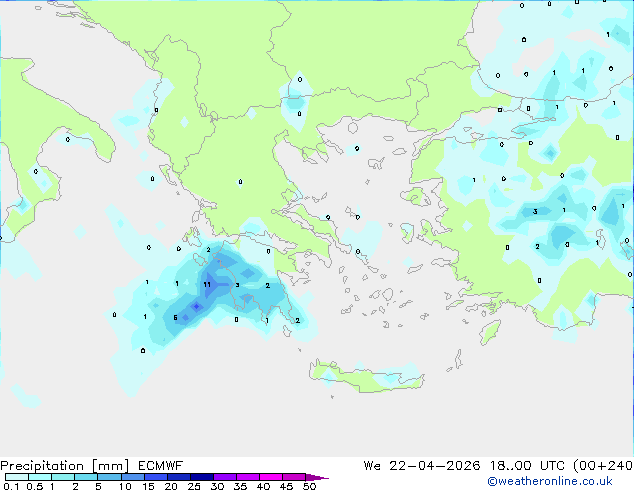Screen dimensions: 634x490
Task: Select the 2–5 mm legend swatch
Action: click(86, 477)
